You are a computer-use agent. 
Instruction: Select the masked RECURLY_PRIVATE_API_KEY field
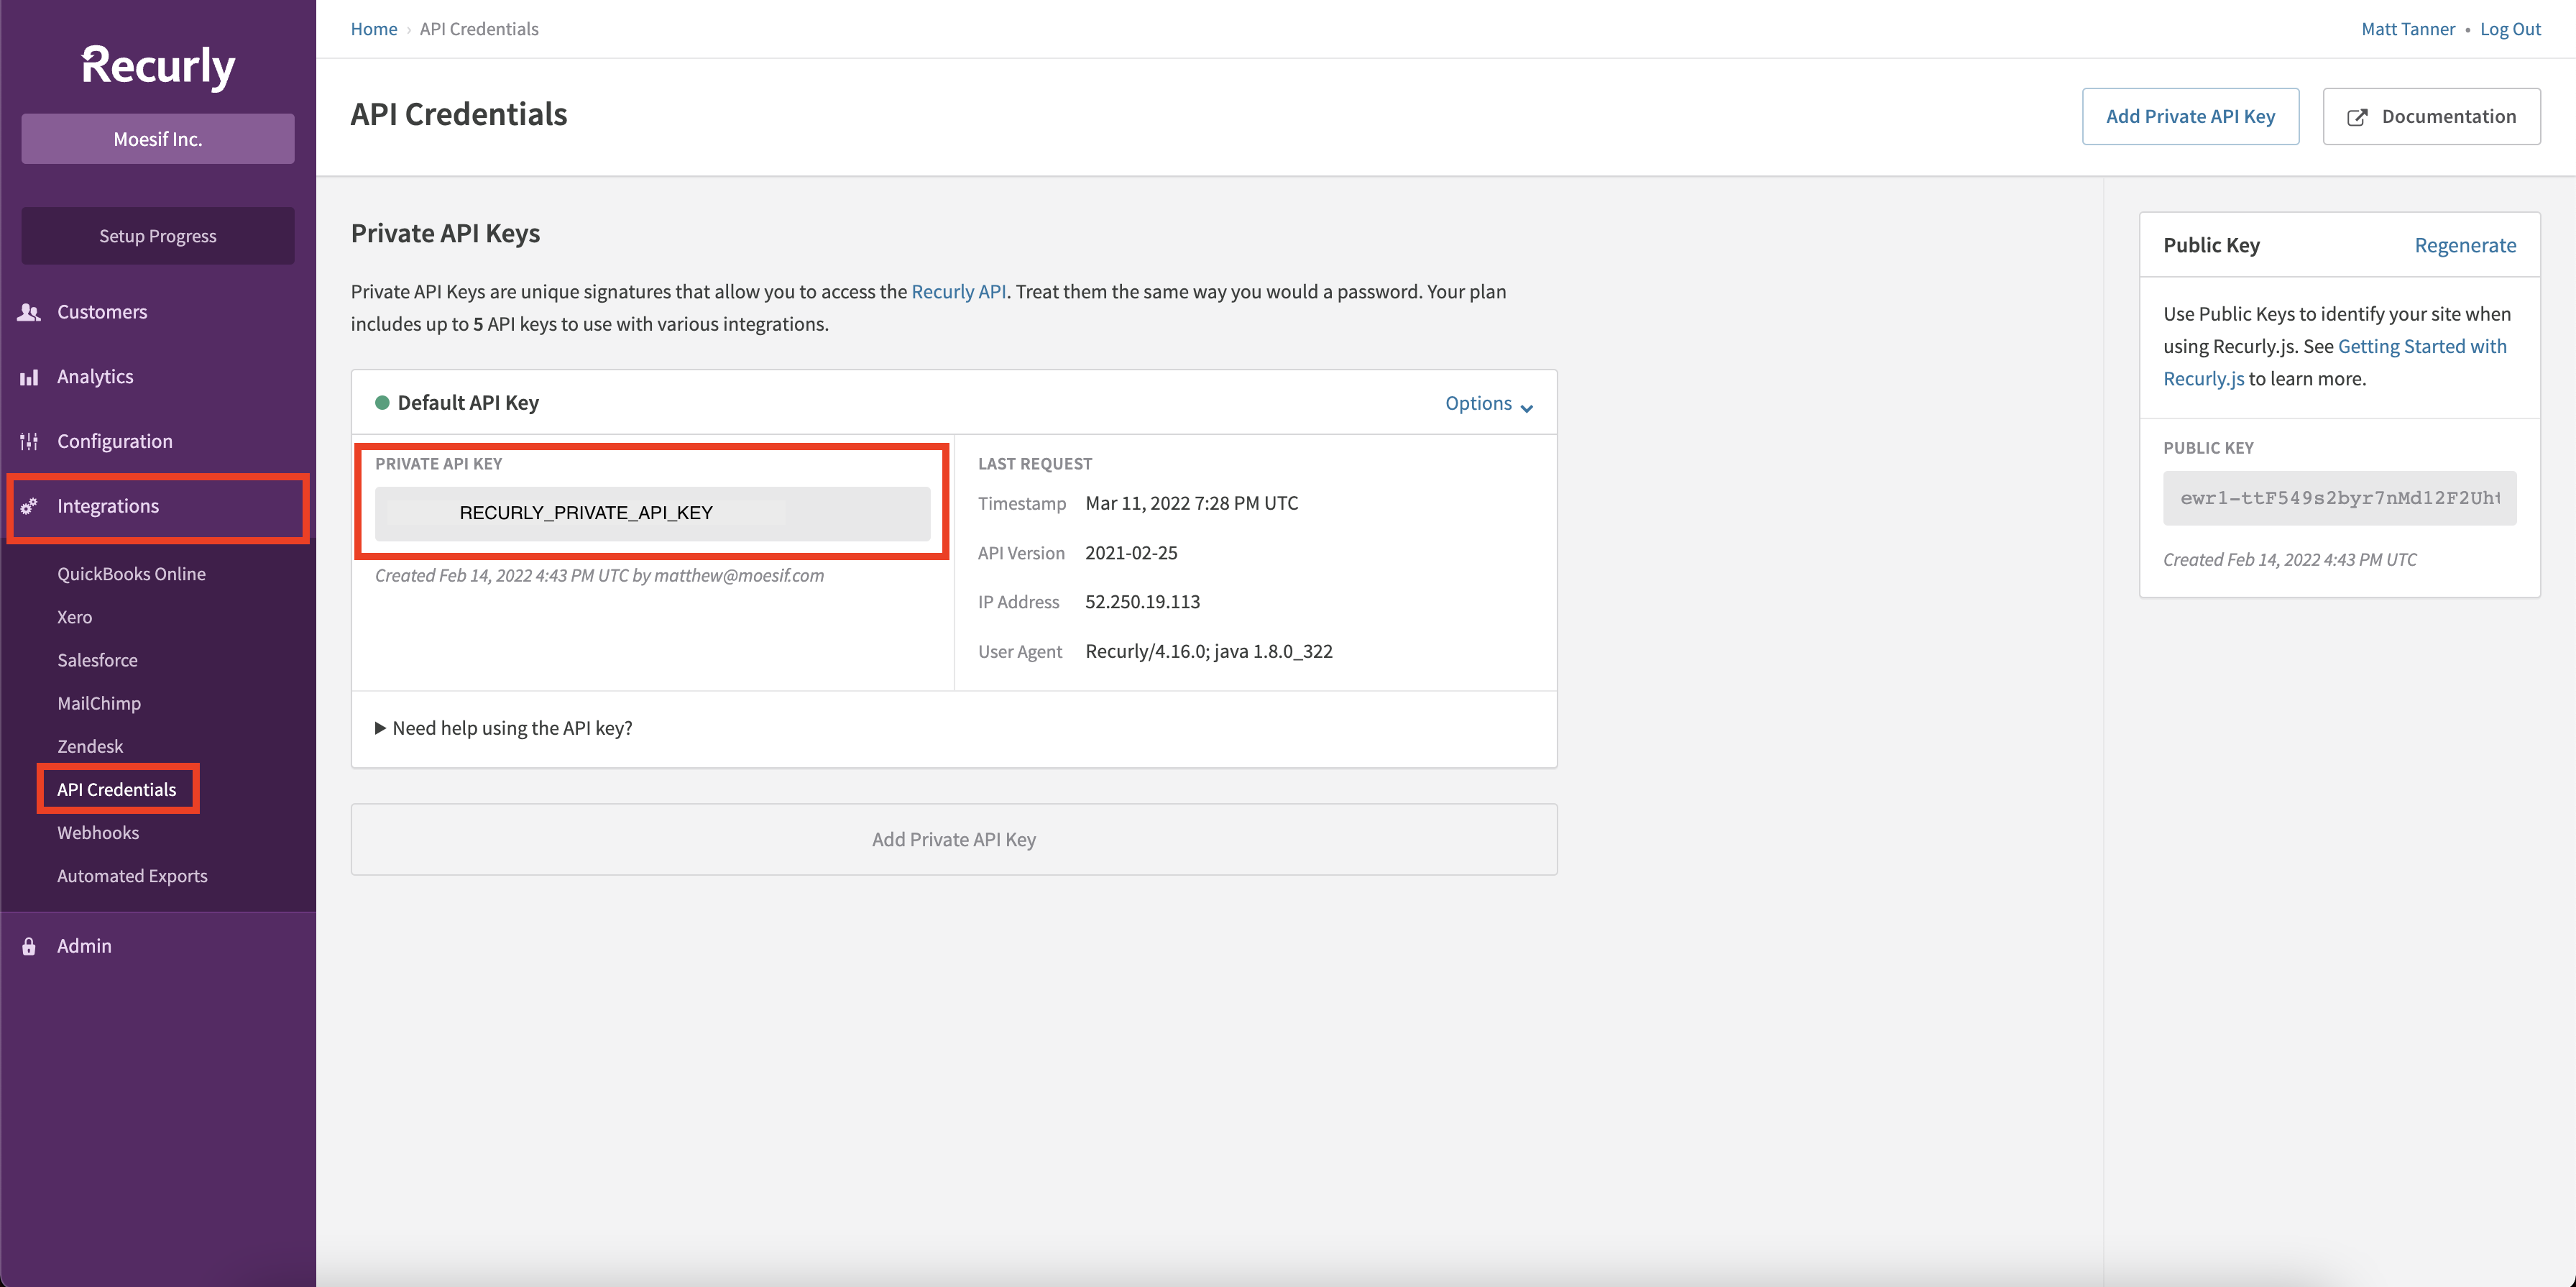652,512
